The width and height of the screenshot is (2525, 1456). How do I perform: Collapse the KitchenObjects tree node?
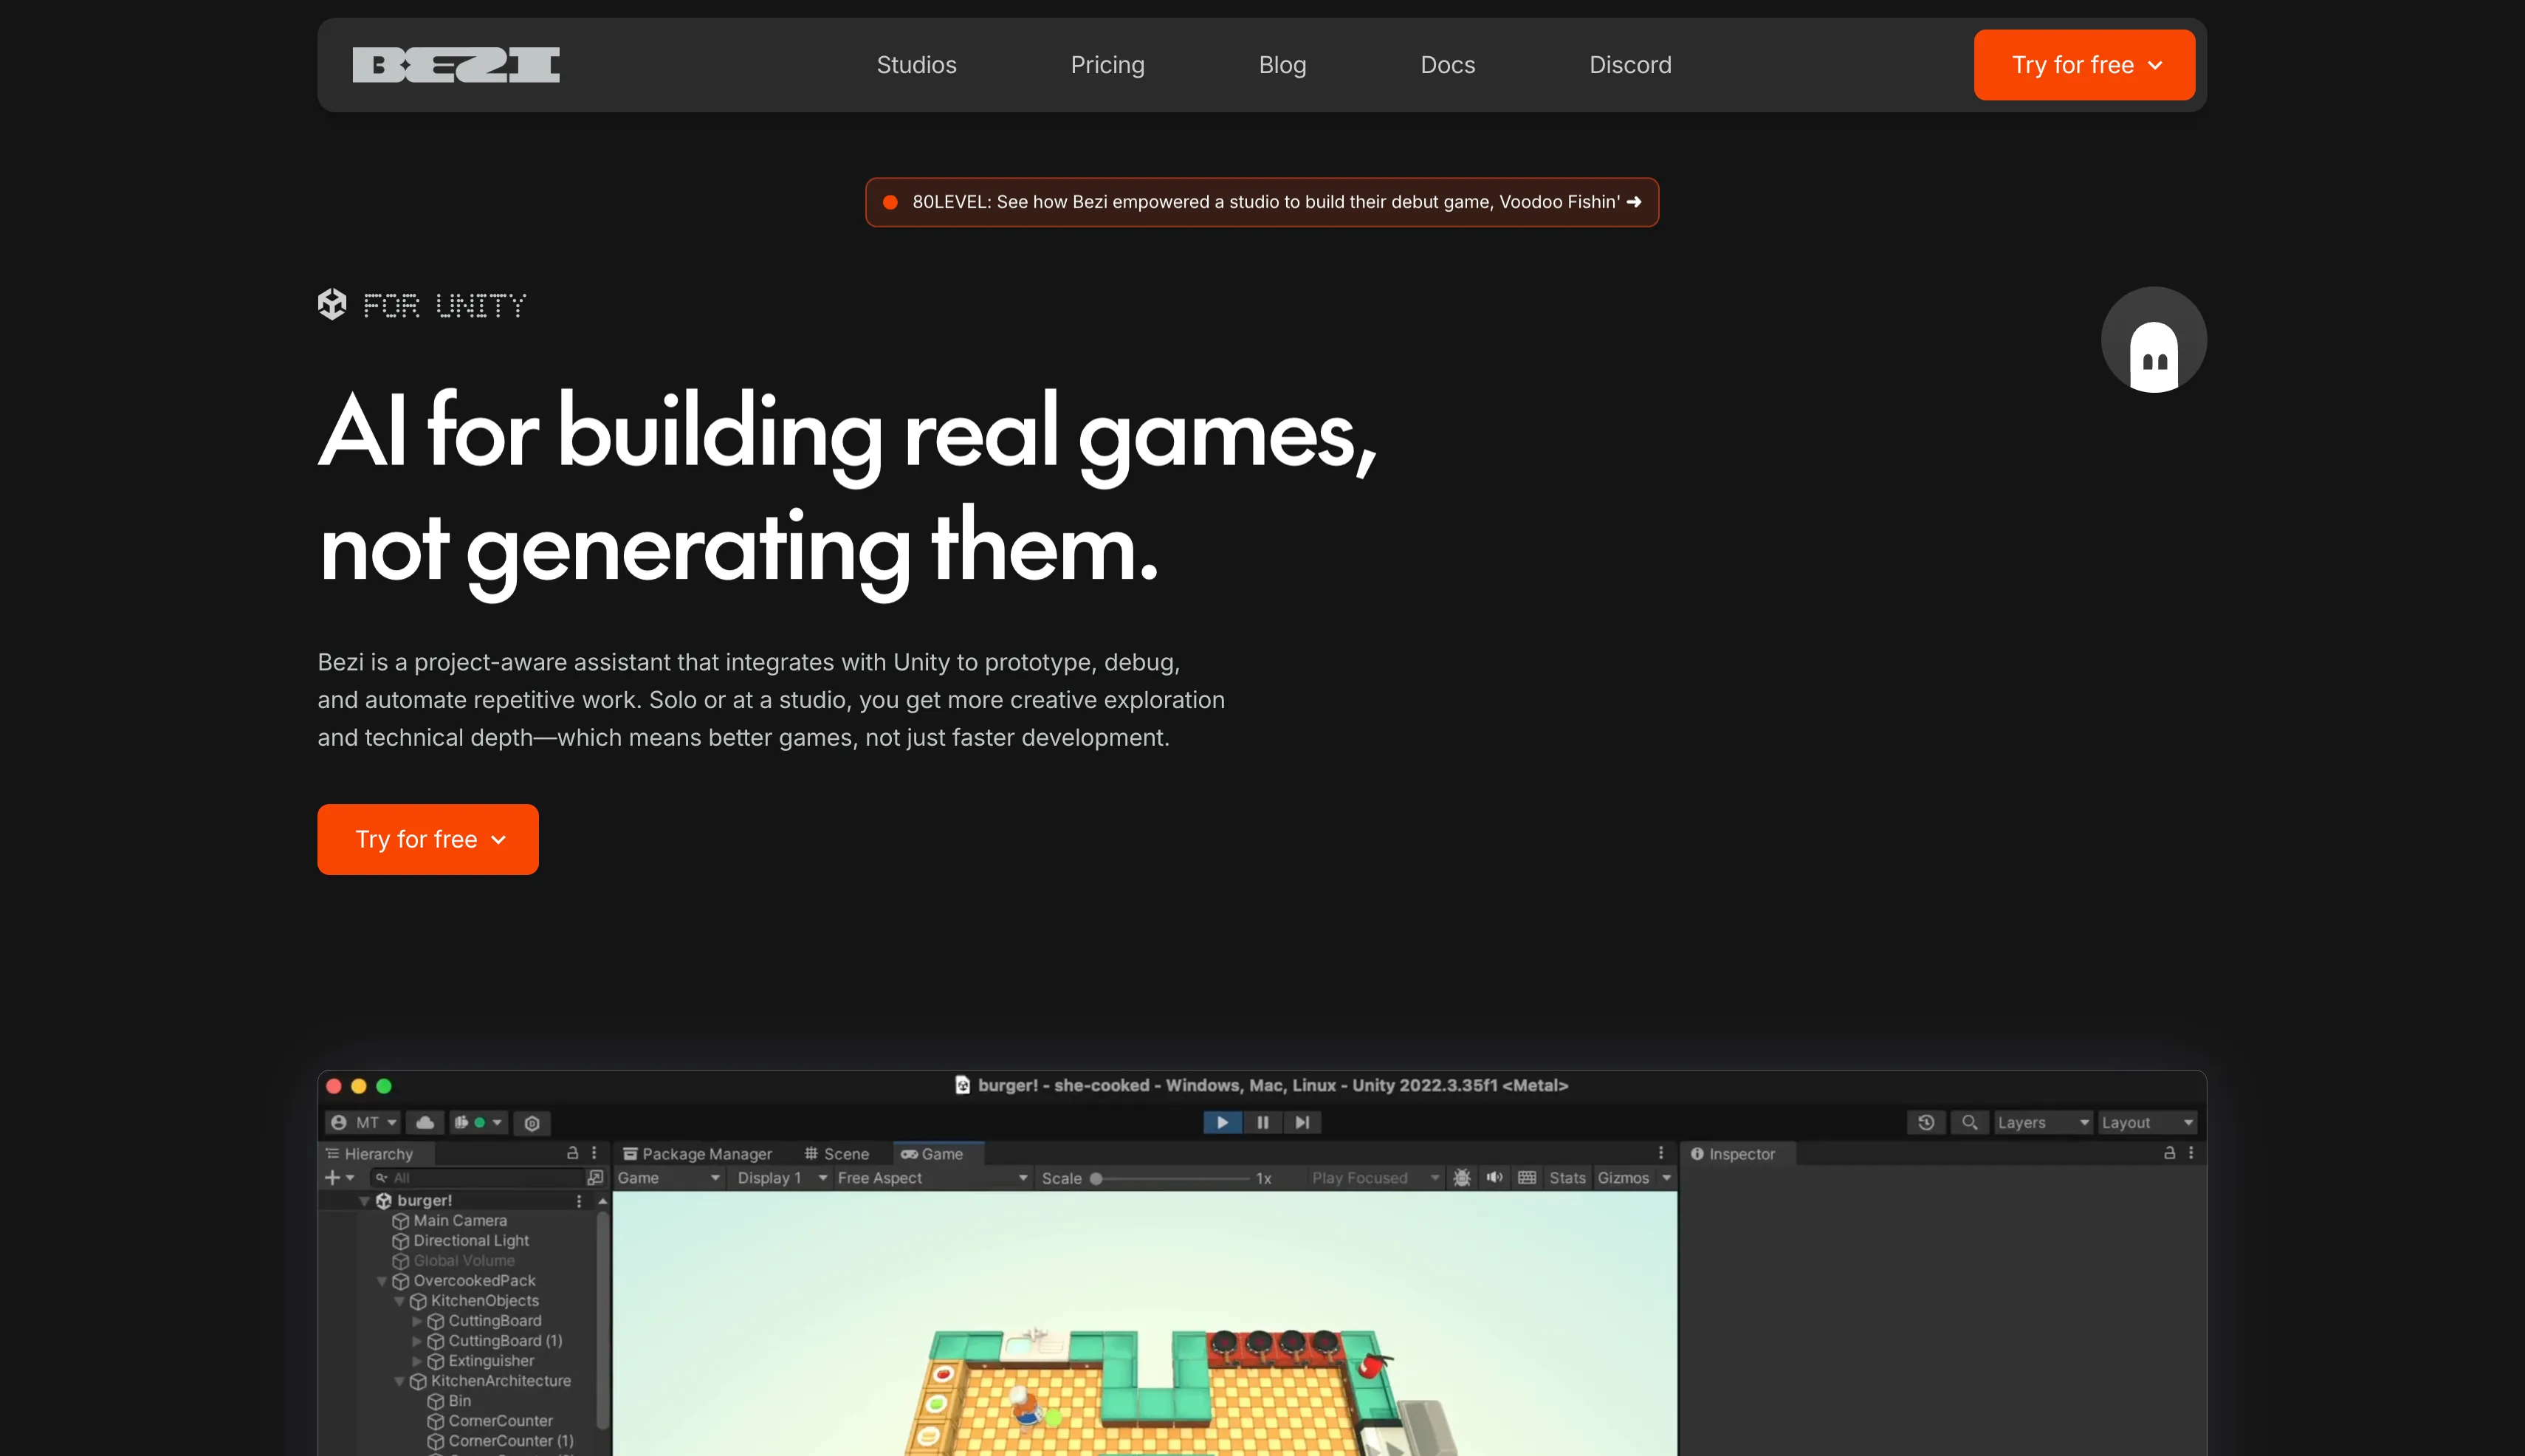click(x=399, y=1301)
